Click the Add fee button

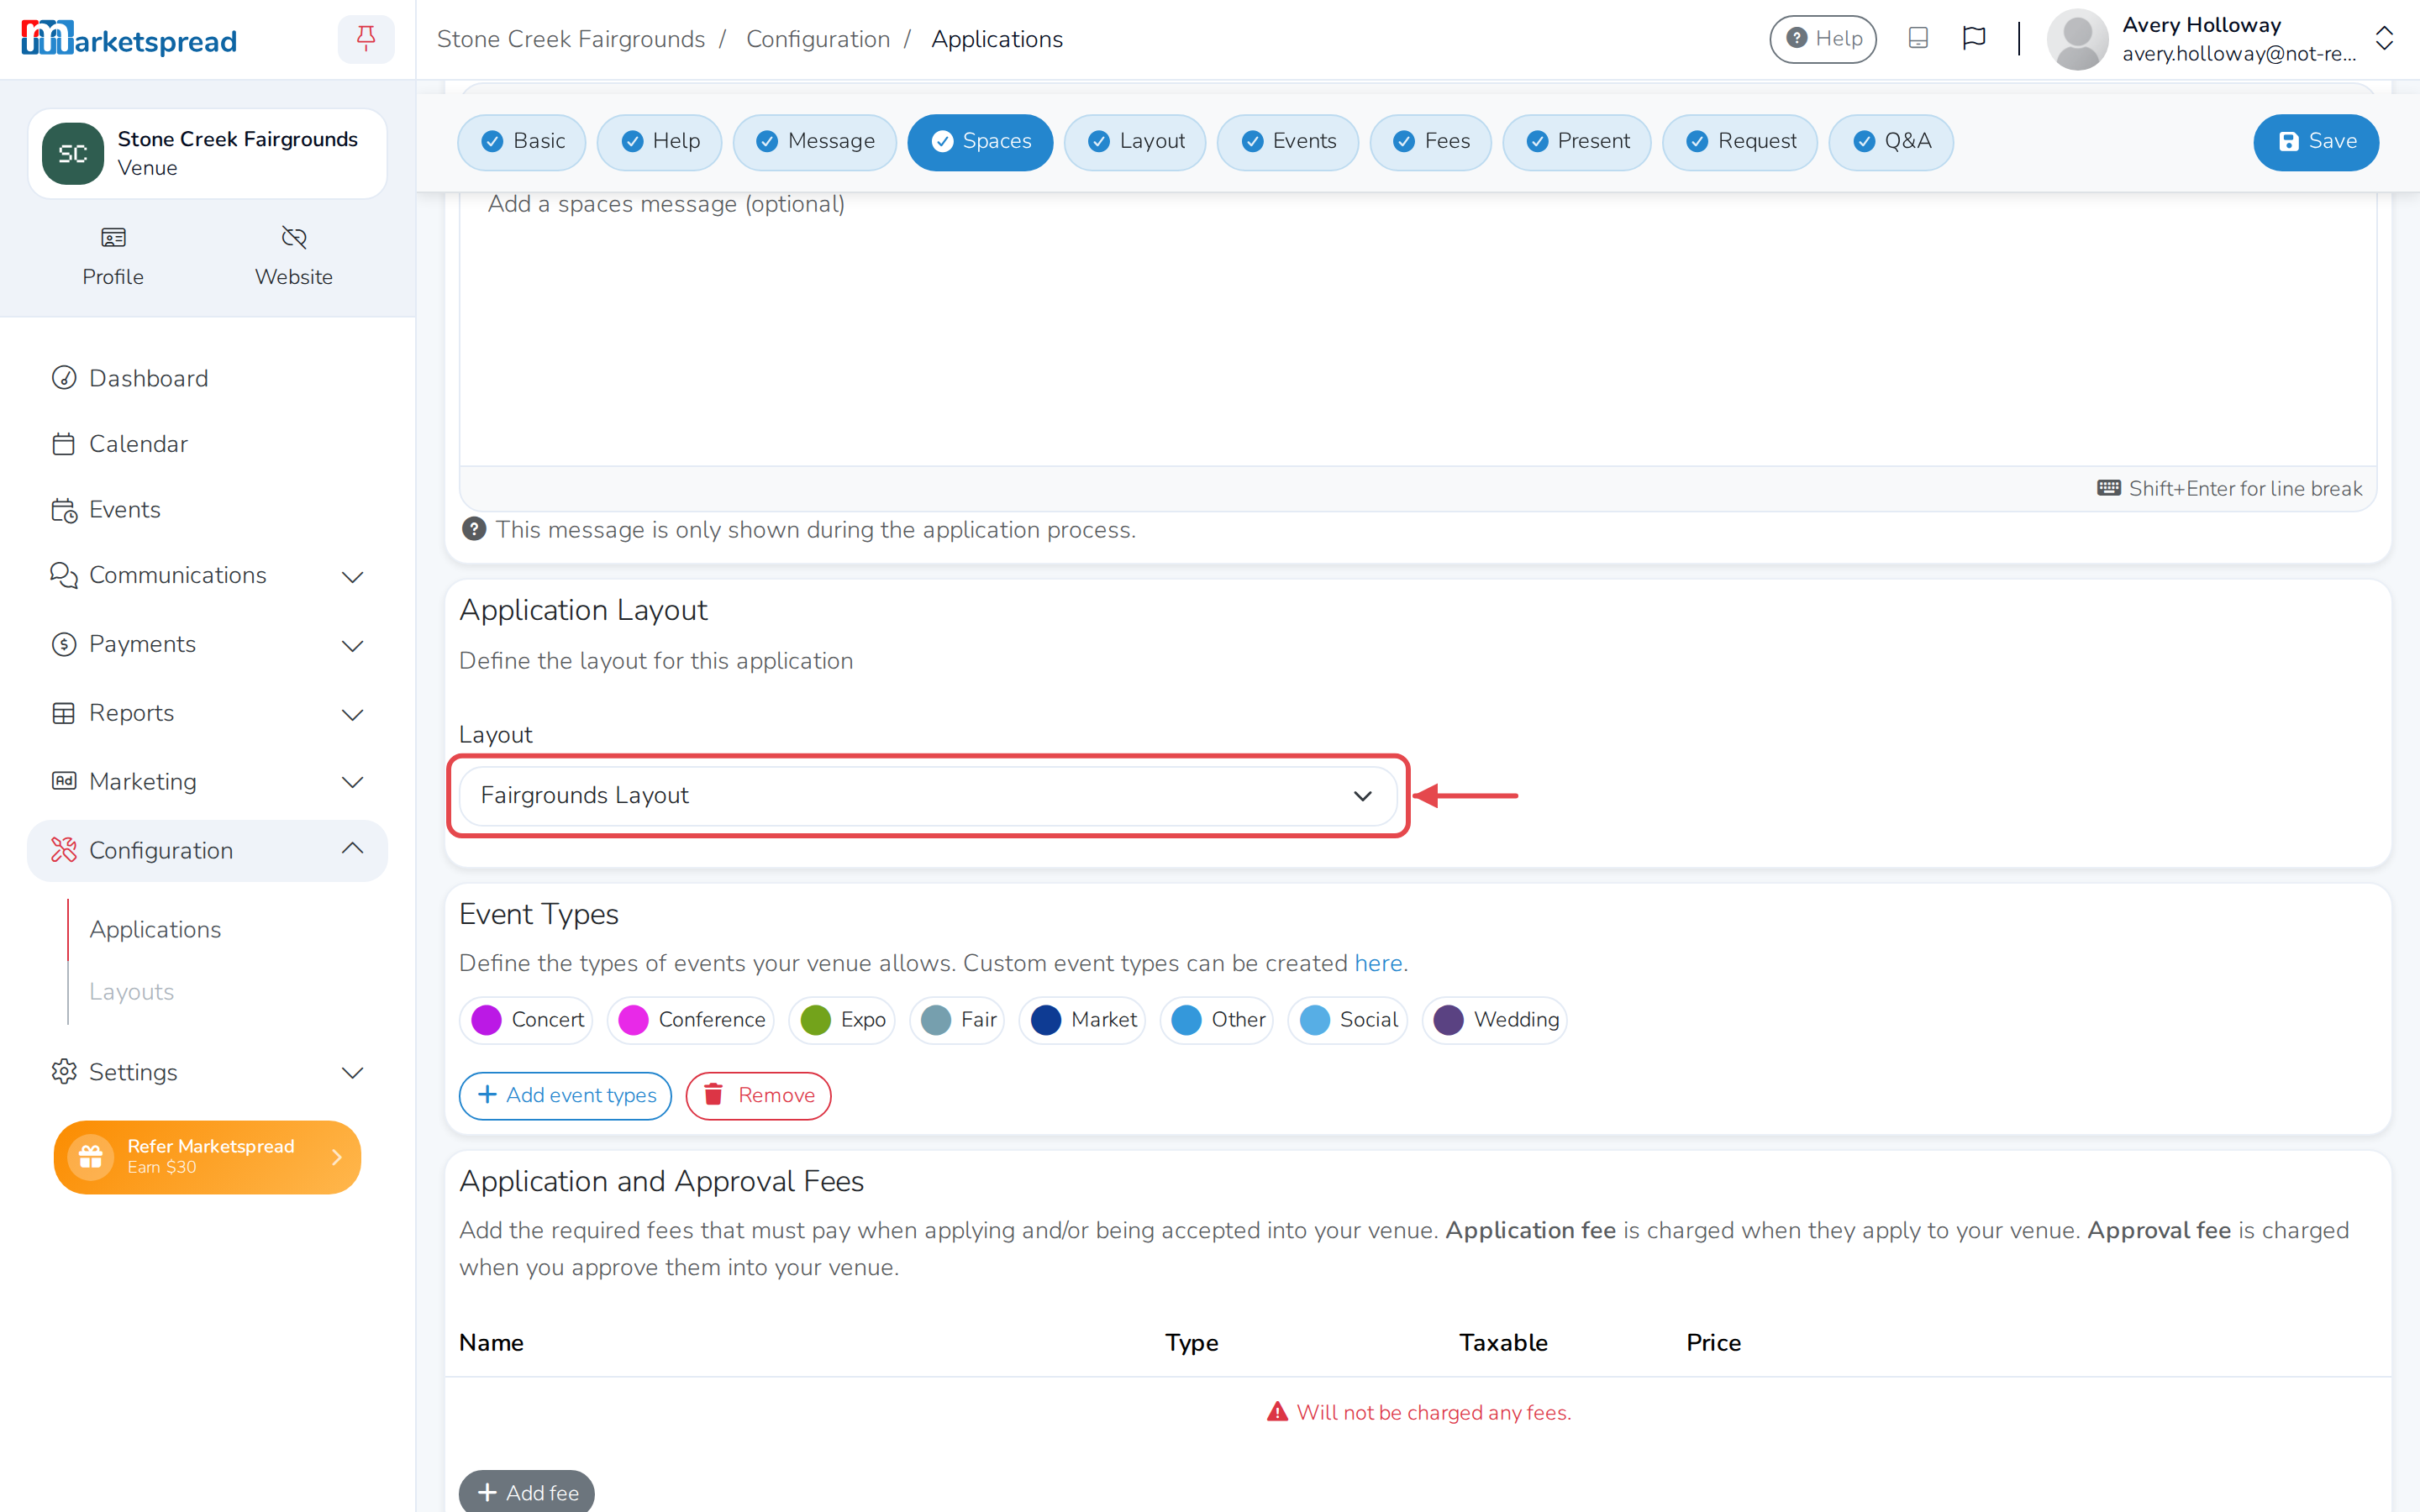pyautogui.click(x=527, y=1492)
